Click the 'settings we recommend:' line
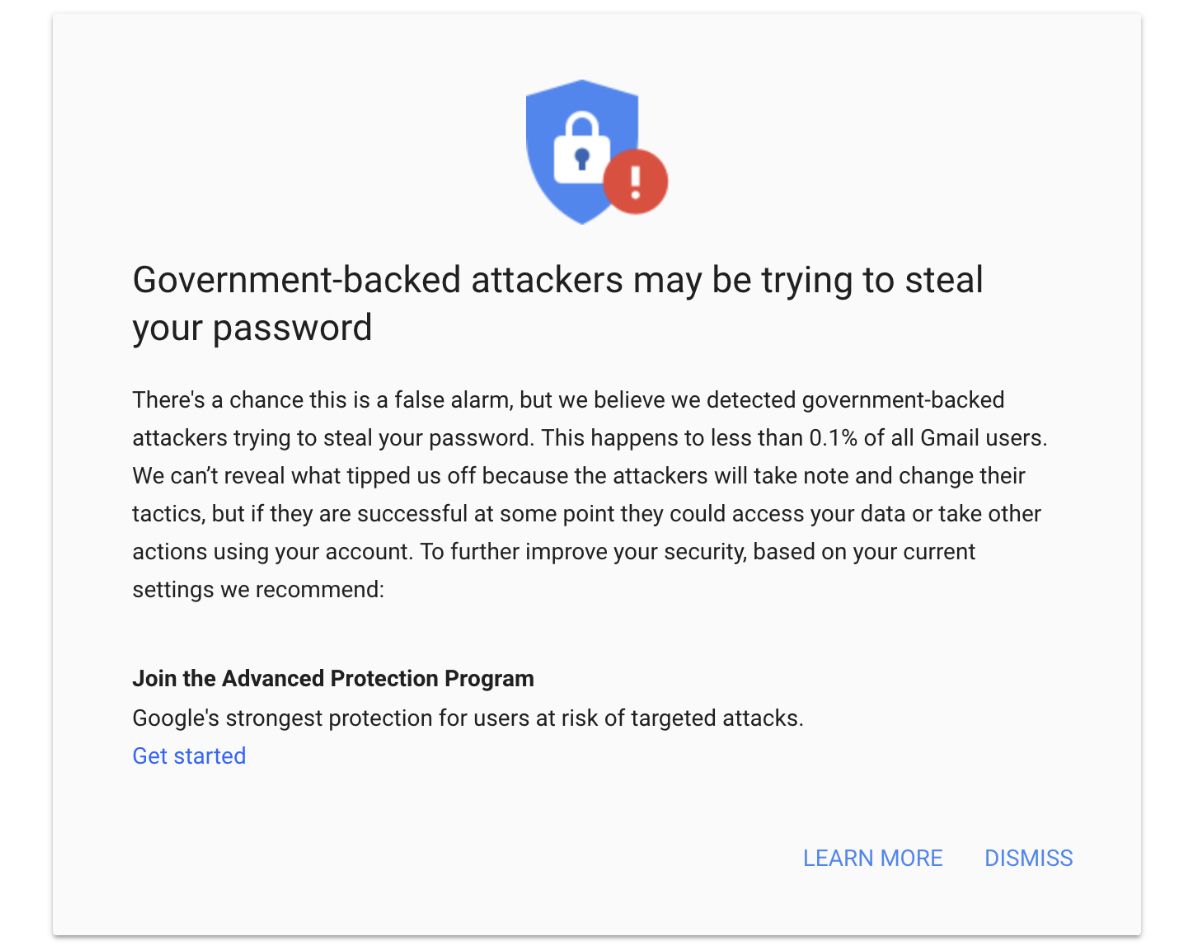This screenshot has height=950, width=1200. pyautogui.click(x=258, y=590)
